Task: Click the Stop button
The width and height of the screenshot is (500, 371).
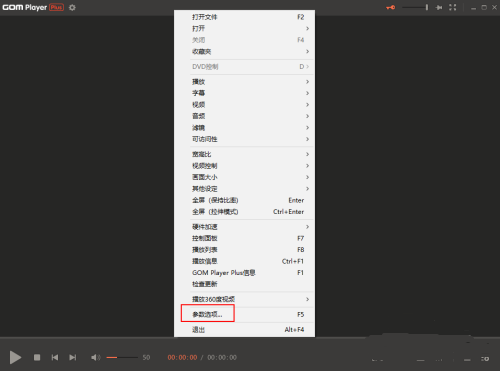Action: [37, 357]
